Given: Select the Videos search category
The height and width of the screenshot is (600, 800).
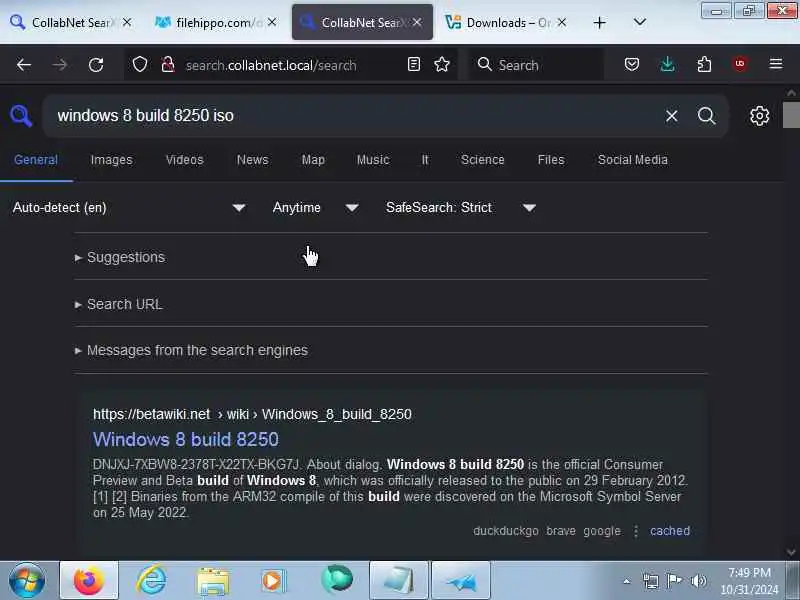Looking at the screenshot, I should point(184,160).
